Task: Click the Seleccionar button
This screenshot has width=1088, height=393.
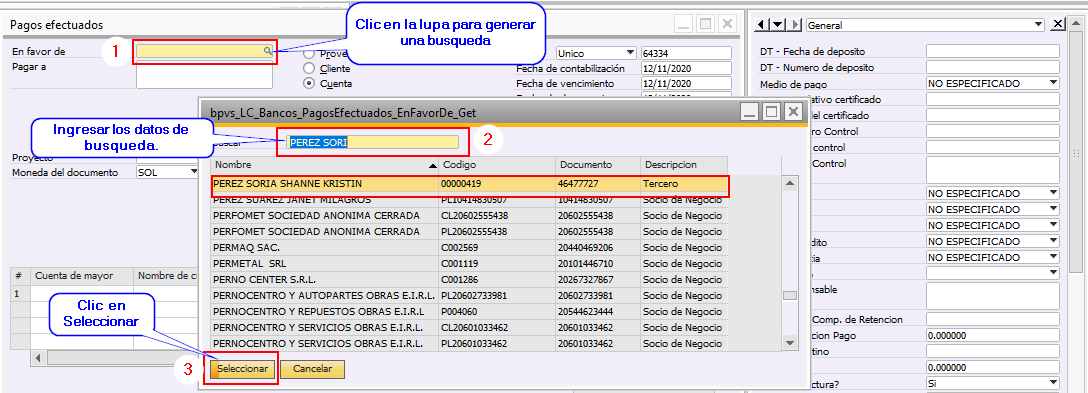Action: pos(243,369)
